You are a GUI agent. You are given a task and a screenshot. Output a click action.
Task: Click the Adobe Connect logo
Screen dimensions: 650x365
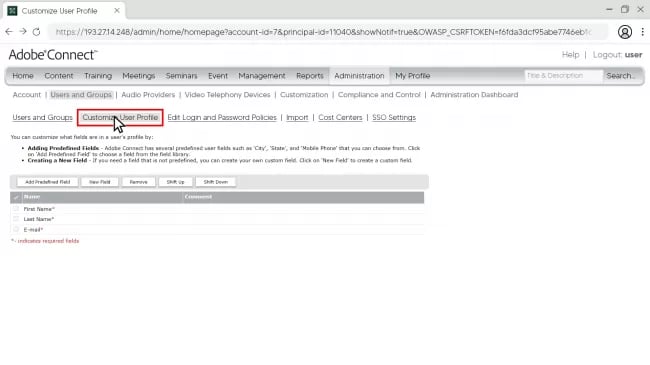[x=53, y=55]
